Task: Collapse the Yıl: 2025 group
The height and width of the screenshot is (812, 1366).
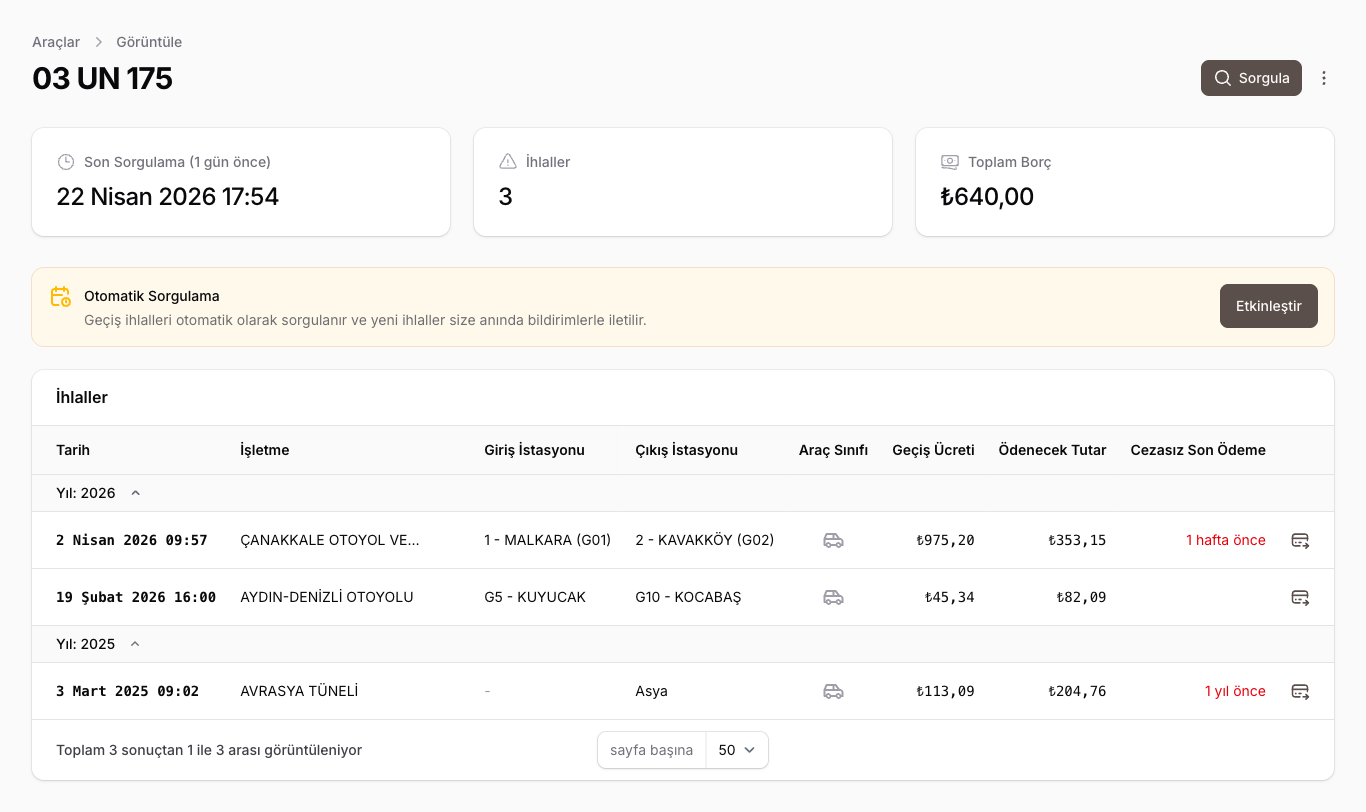Action: (135, 644)
